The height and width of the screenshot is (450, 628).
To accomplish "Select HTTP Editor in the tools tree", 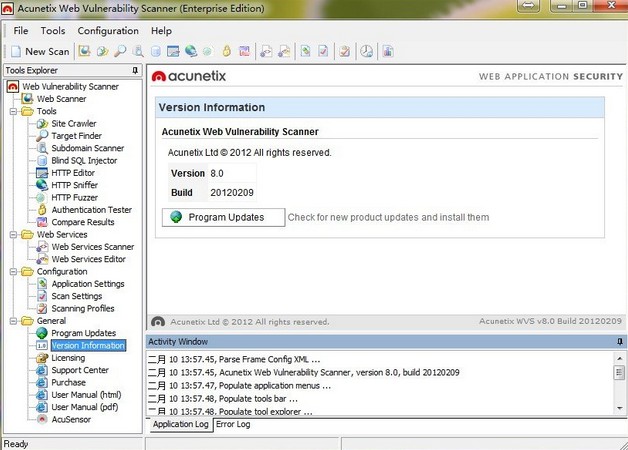I will 73,173.
